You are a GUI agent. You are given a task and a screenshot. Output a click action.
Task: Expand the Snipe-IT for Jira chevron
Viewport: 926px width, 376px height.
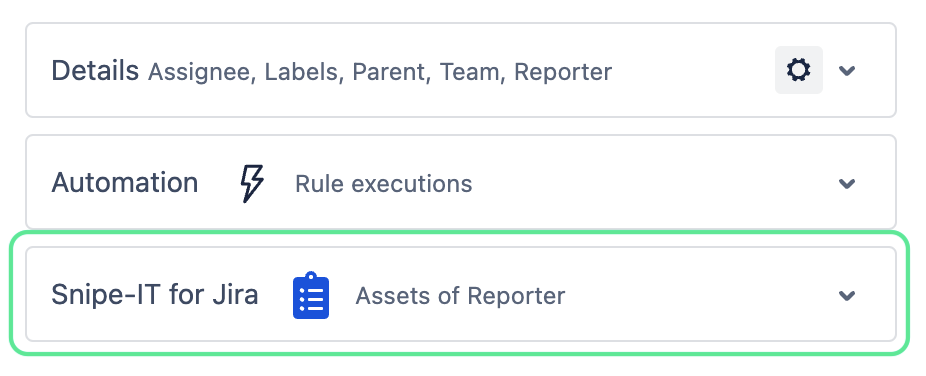point(847,295)
